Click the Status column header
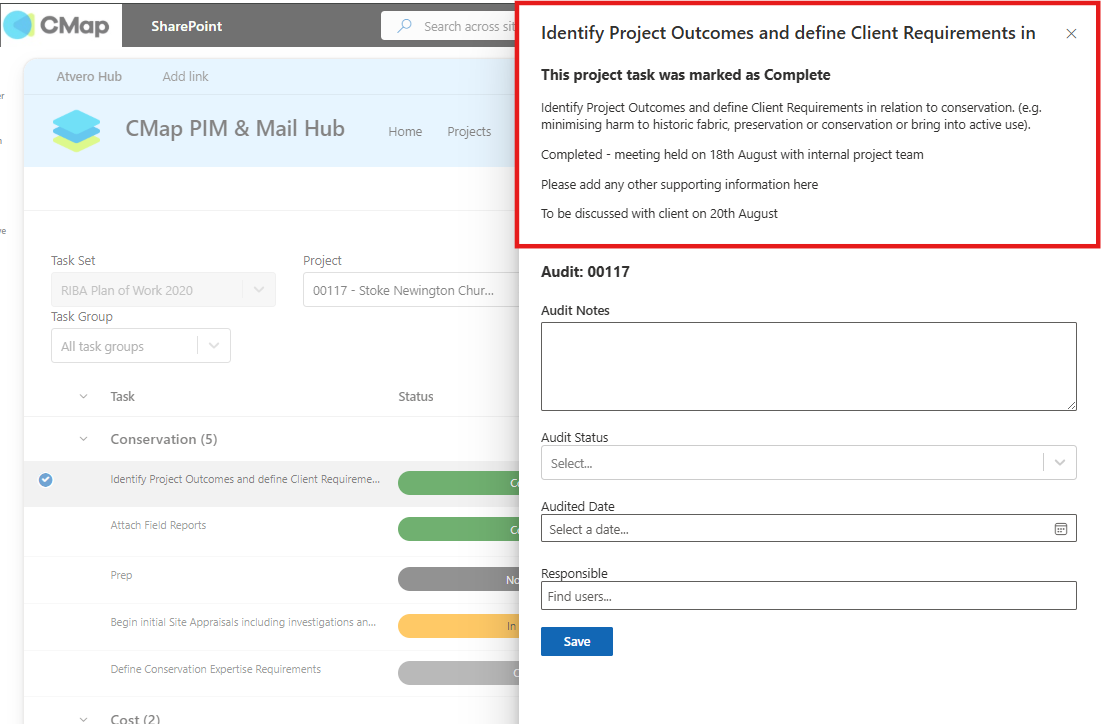The image size is (1101, 724). pos(416,396)
